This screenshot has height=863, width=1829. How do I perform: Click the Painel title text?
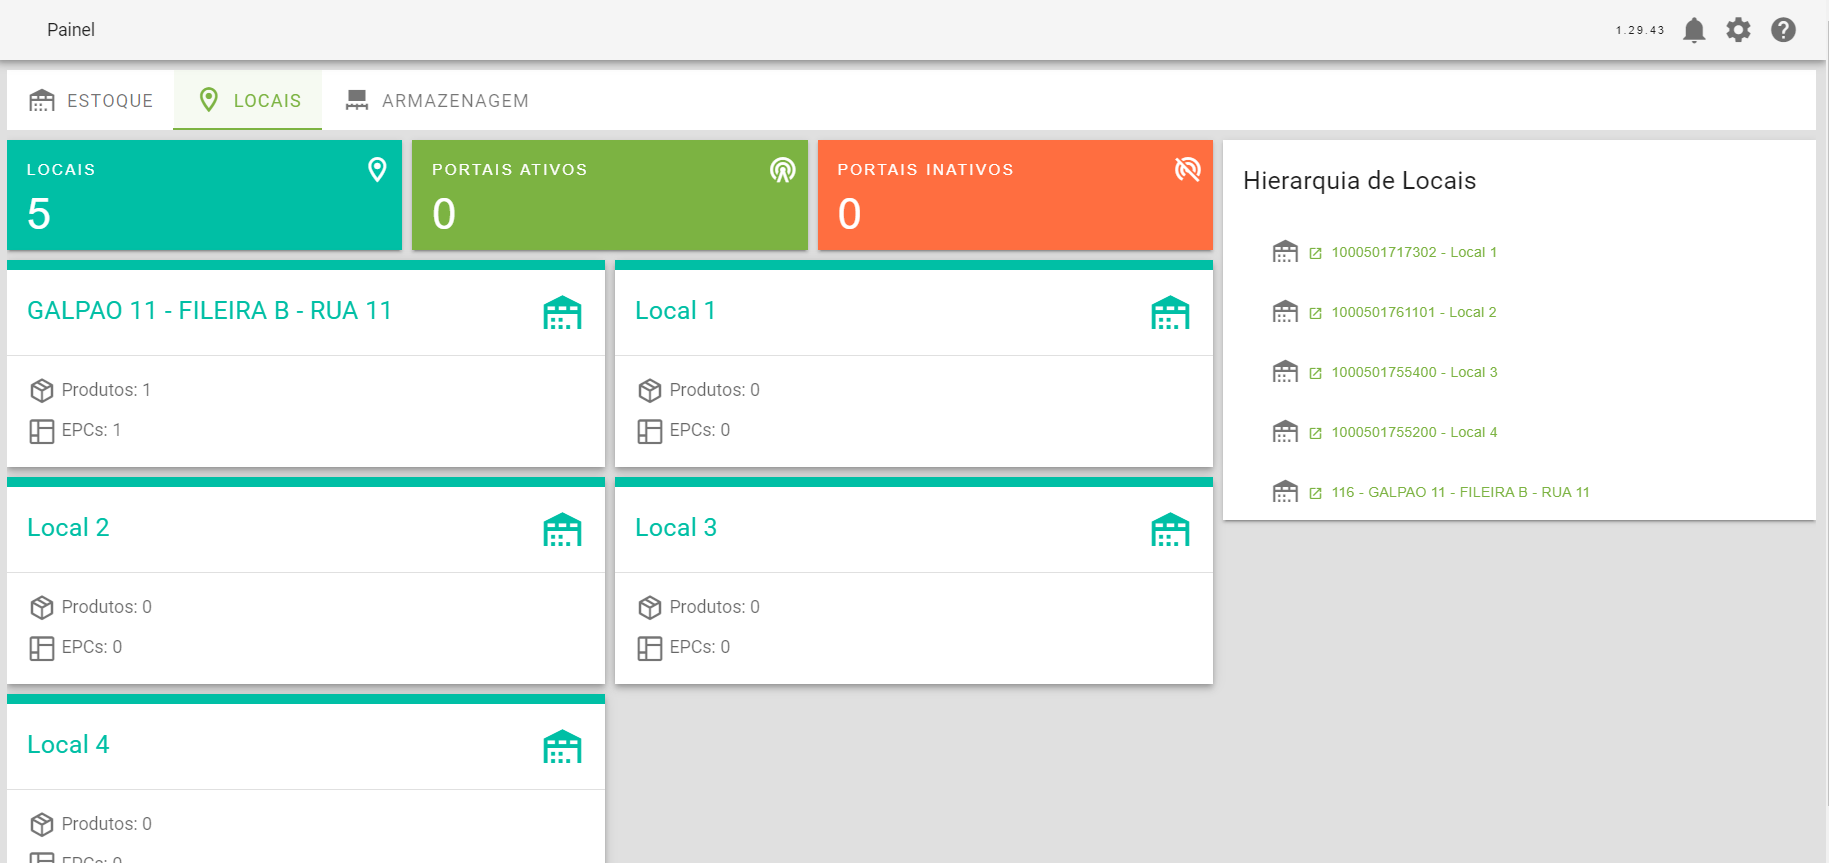tap(71, 30)
